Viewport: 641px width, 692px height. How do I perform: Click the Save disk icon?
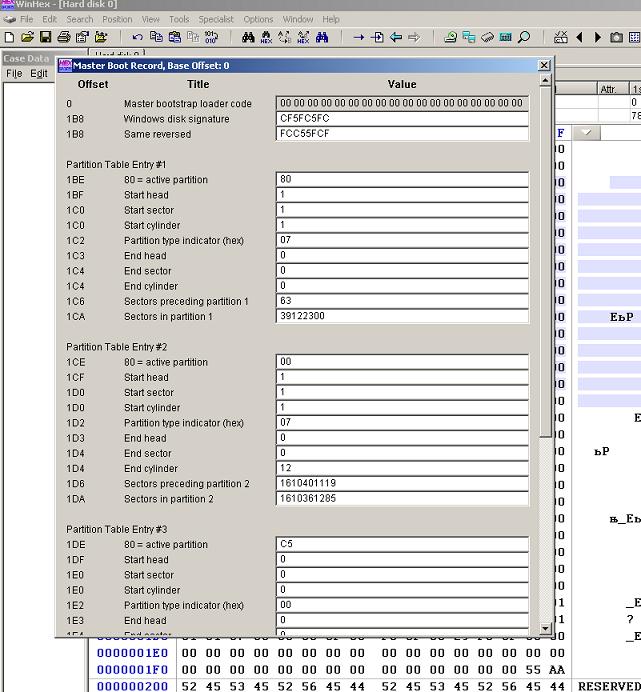[45, 38]
